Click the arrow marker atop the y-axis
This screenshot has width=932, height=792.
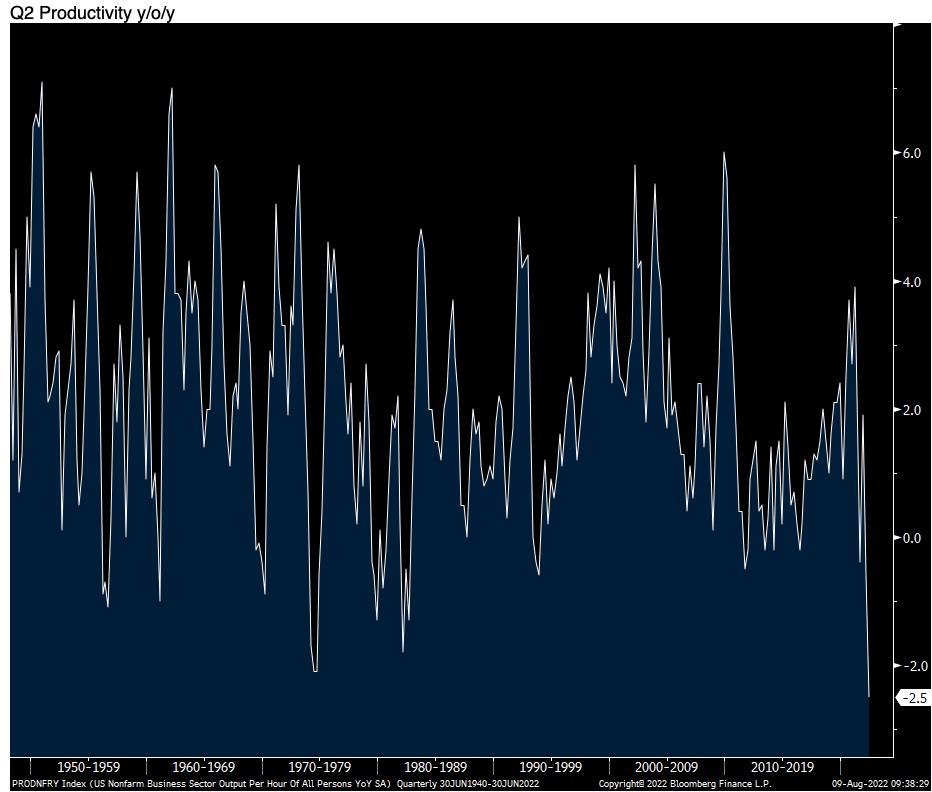pyautogui.click(x=897, y=22)
